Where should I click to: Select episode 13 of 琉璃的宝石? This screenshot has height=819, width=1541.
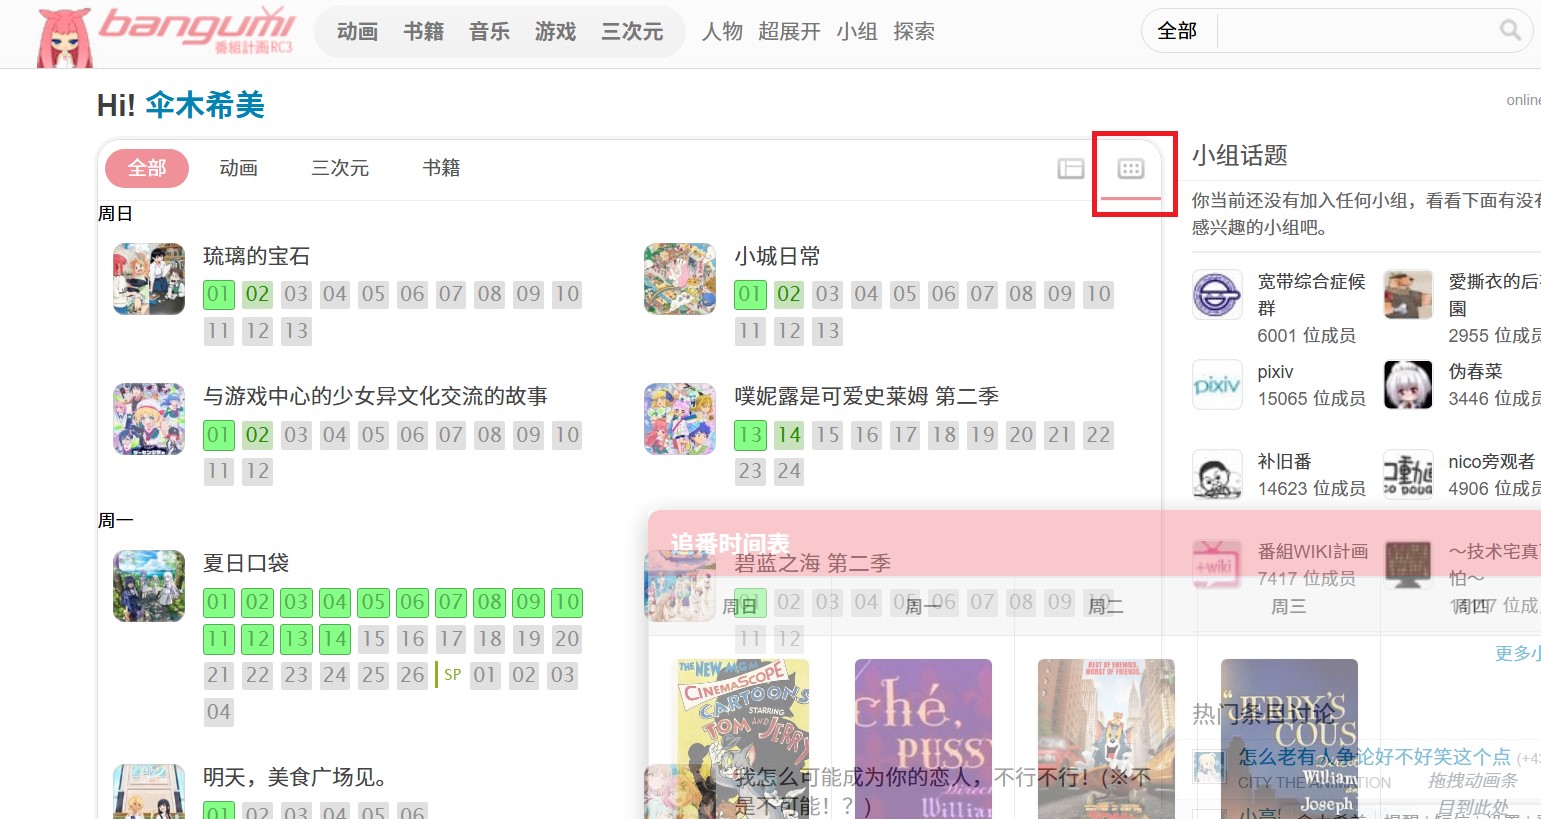pos(296,331)
